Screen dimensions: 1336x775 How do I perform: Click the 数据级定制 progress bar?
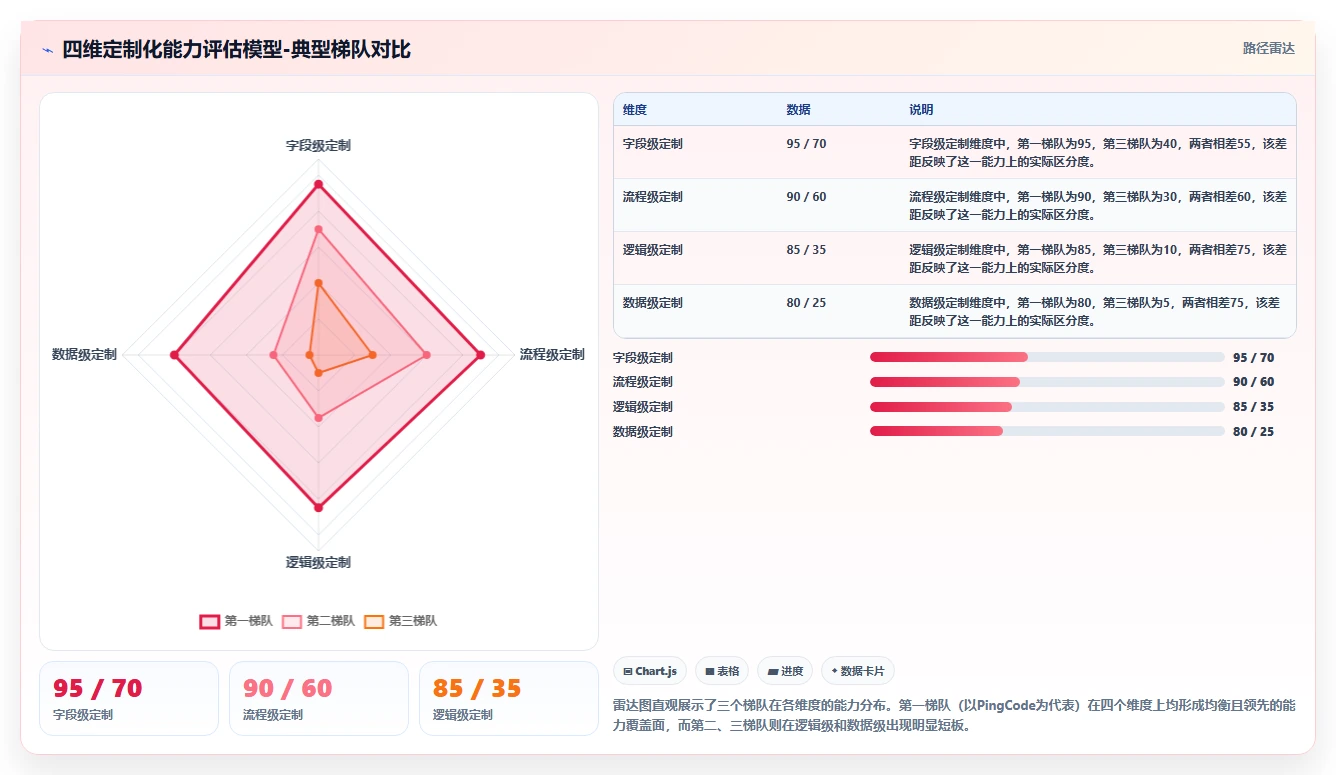coord(1047,431)
